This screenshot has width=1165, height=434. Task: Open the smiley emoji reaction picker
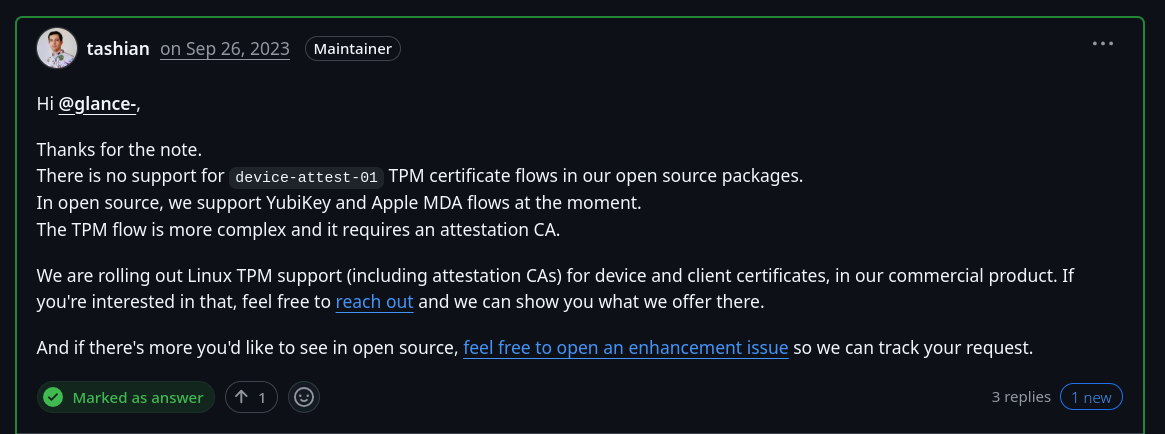point(304,397)
